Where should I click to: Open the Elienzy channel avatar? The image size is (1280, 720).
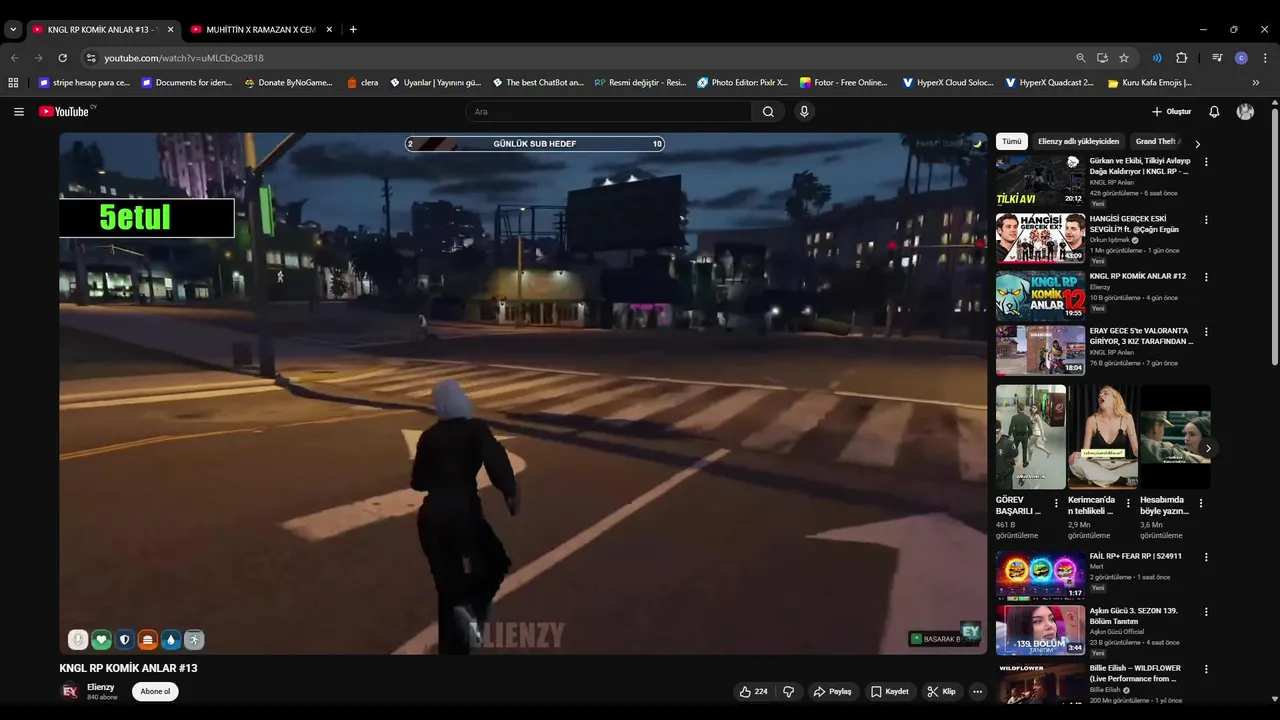pyautogui.click(x=70, y=691)
